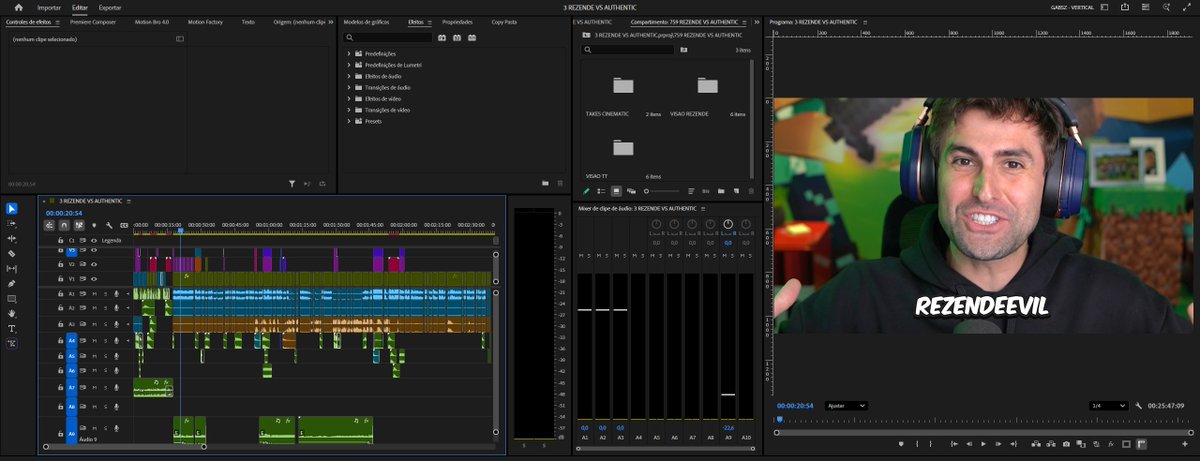Toggle V1 track output eye
This screenshot has width=1200, height=461.
[94, 279]
